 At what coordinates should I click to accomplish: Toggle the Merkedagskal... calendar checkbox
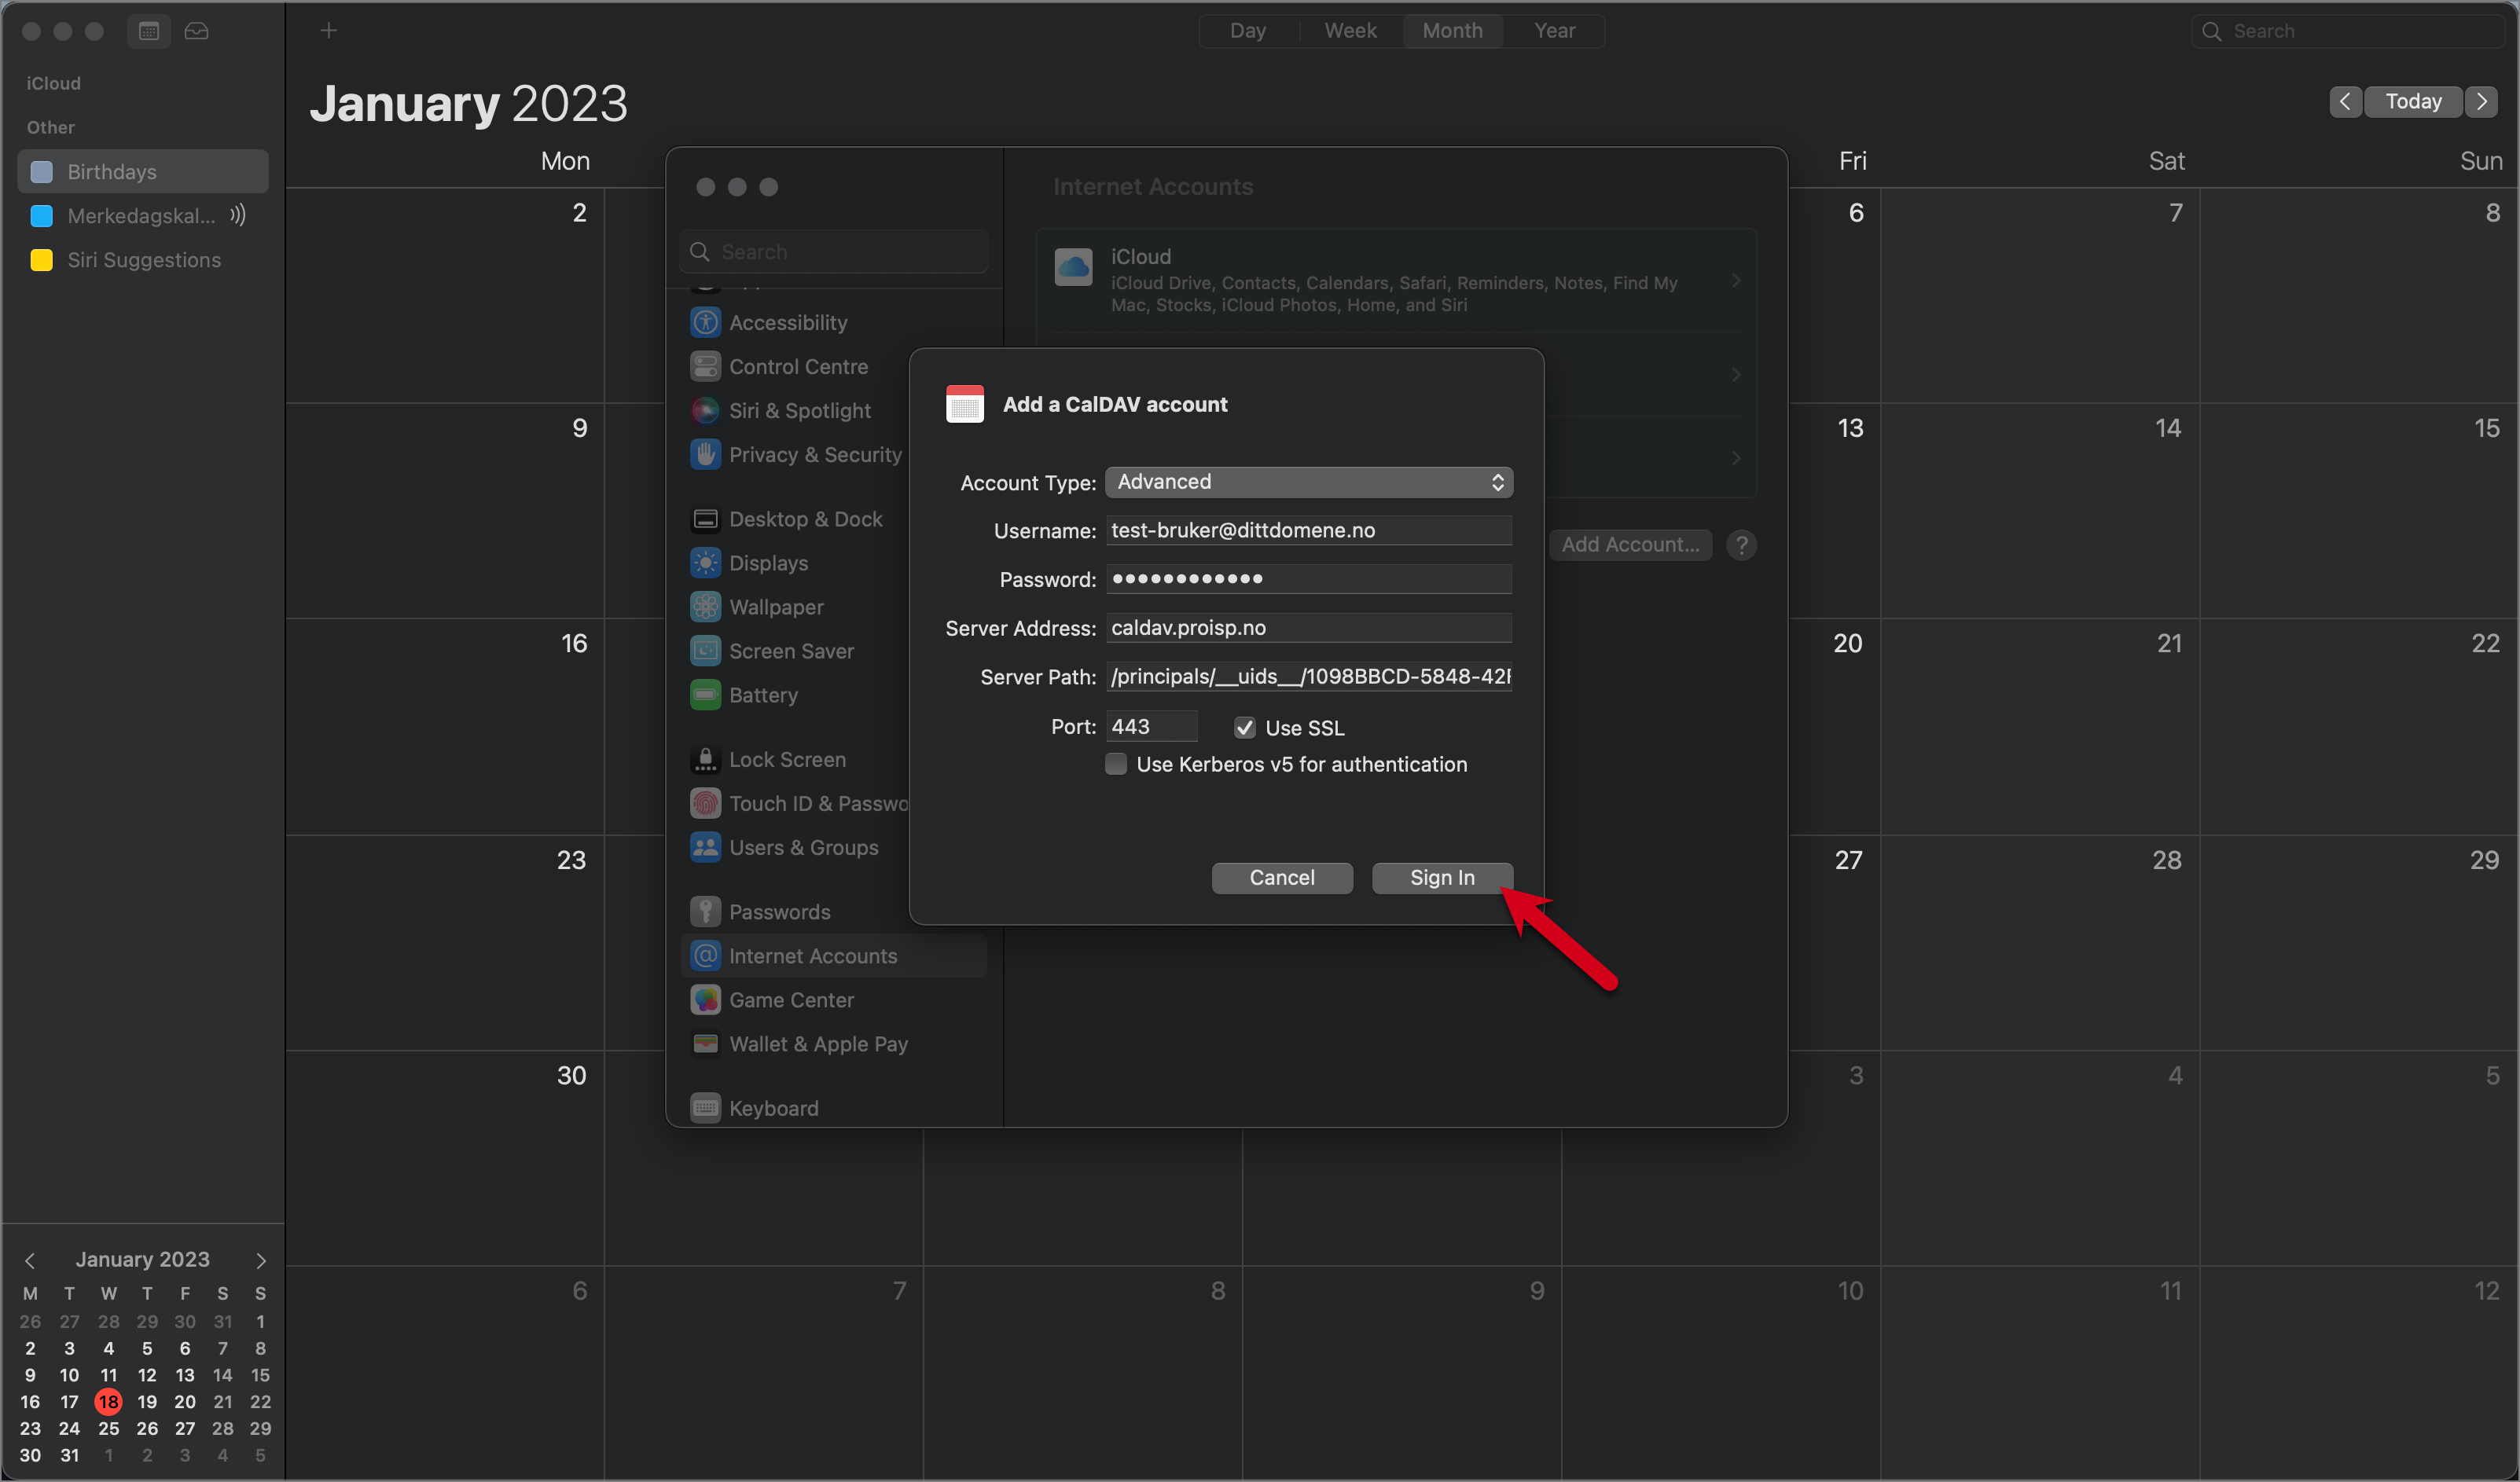tap(42, 216)
